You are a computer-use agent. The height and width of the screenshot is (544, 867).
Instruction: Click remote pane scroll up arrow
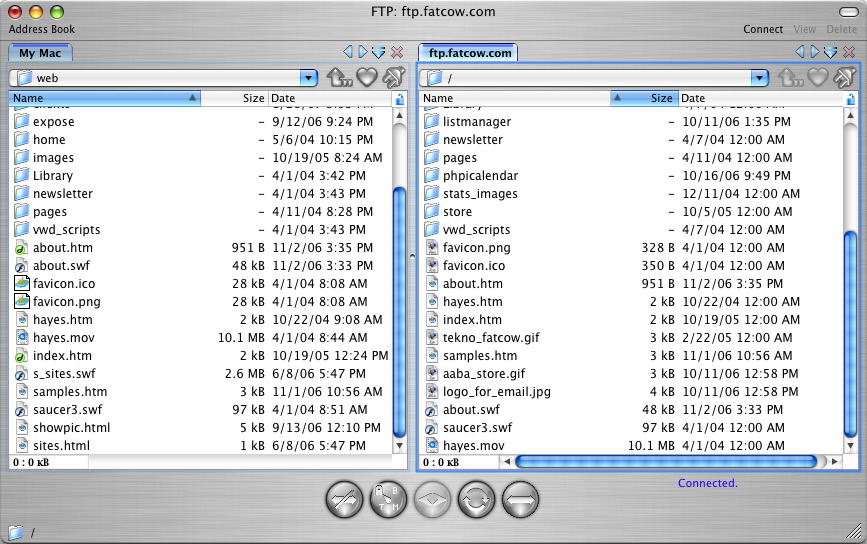[x=850, y=115]
